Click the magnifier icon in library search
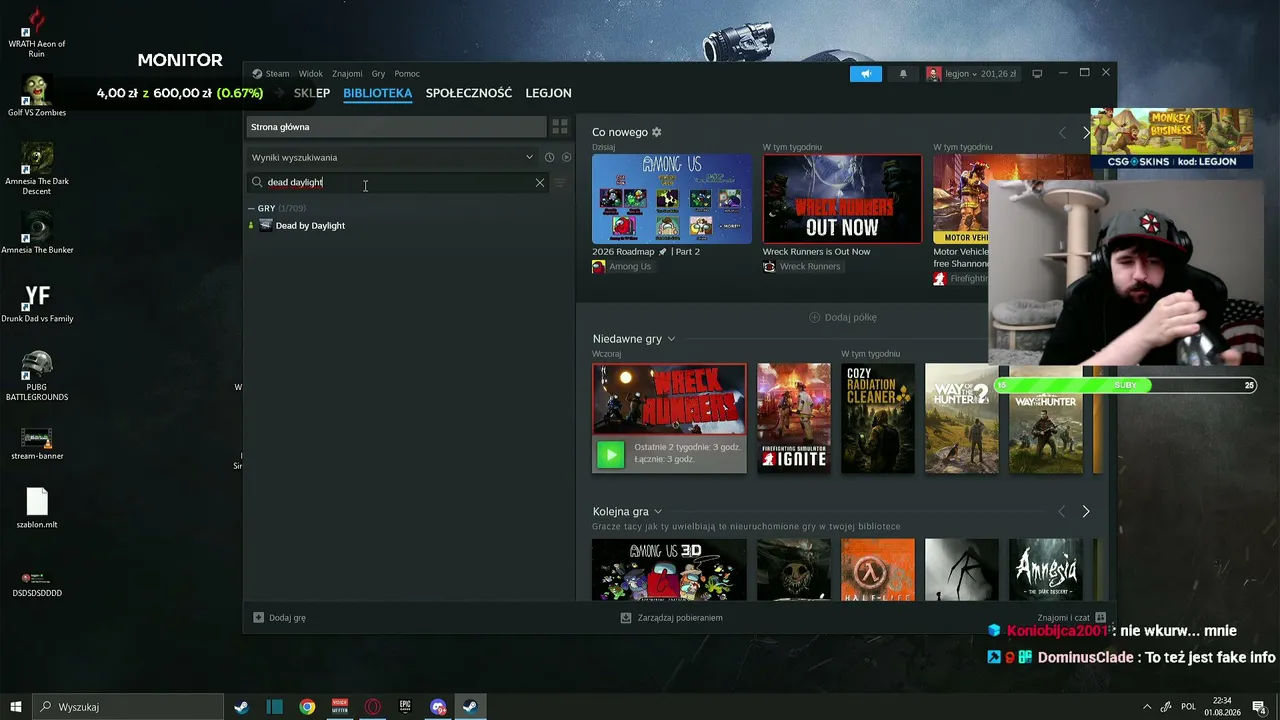The width and height of the screenshot is (1280, 720). pyautogui.click(x=257, y=183)
